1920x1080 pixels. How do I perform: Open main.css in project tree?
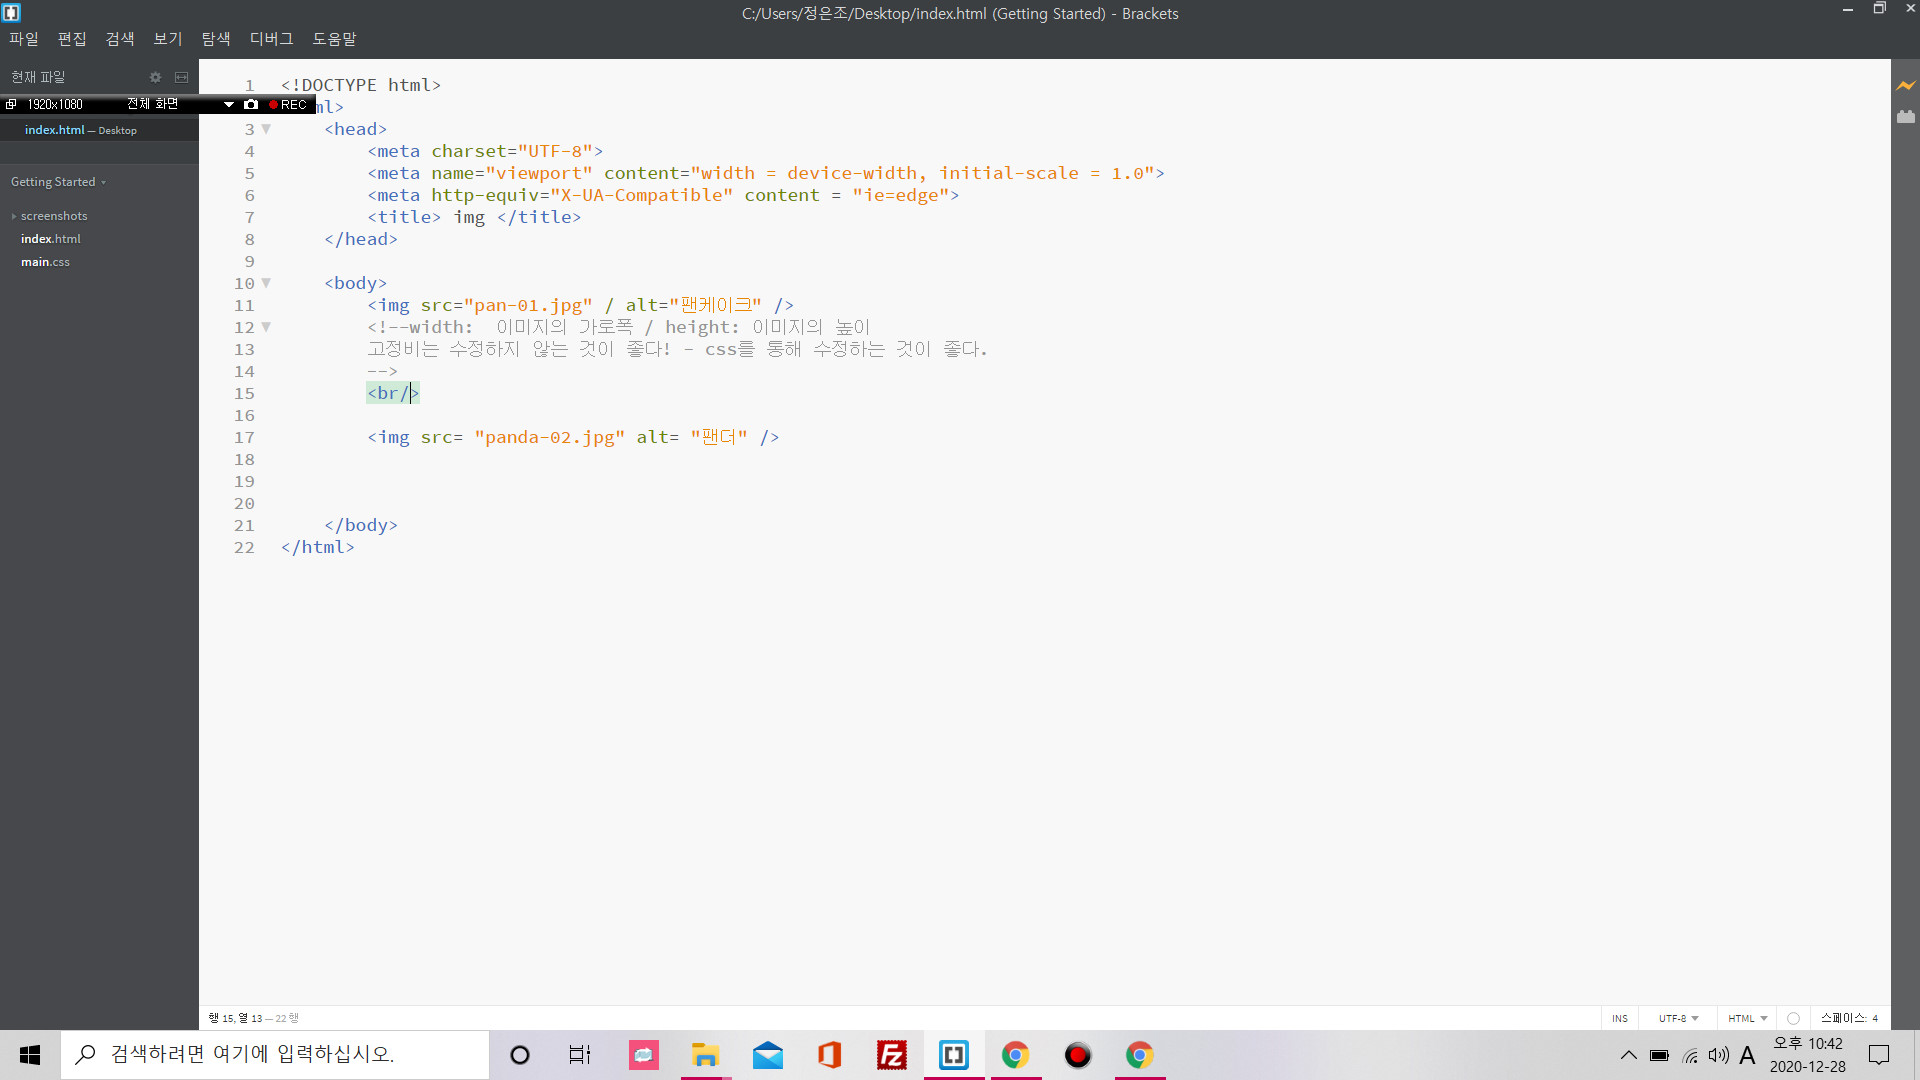46,262
